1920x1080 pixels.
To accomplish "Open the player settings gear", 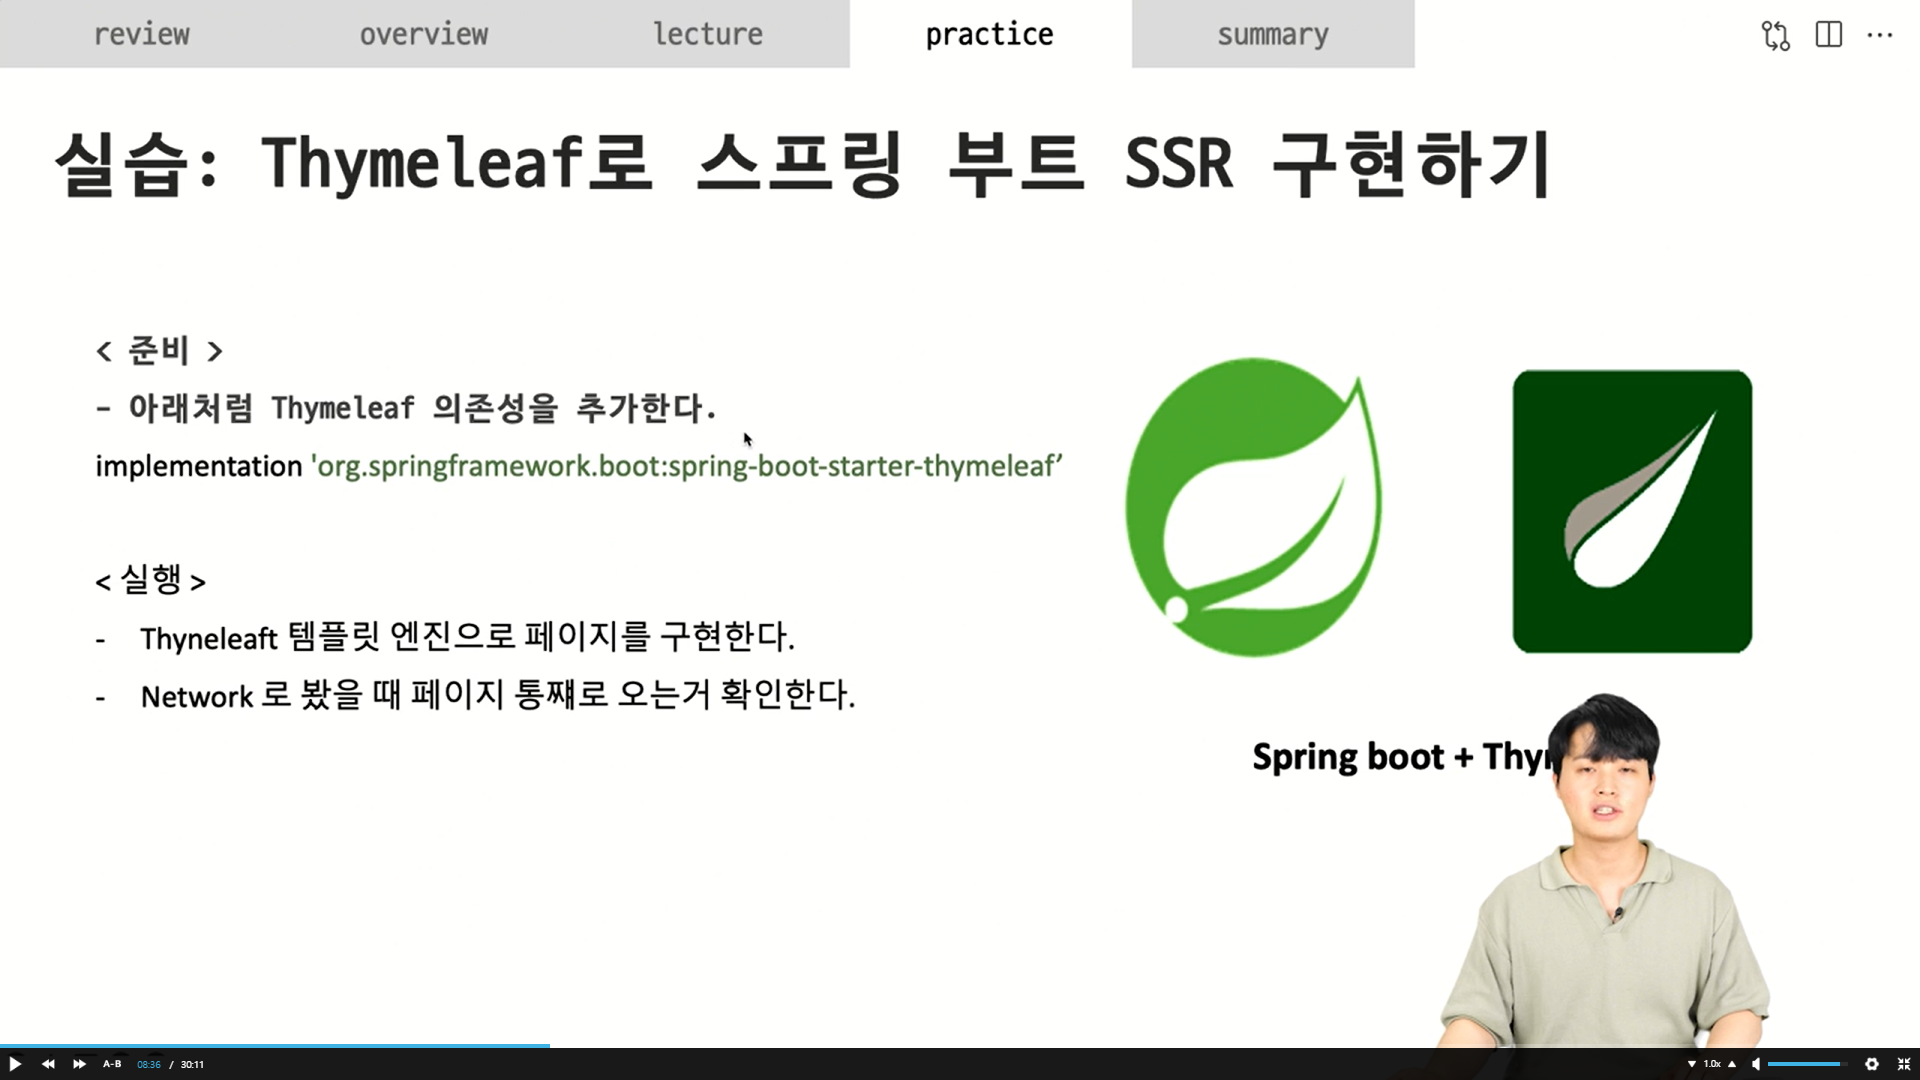I will pyautogui.click(x=1872, y=1064).
